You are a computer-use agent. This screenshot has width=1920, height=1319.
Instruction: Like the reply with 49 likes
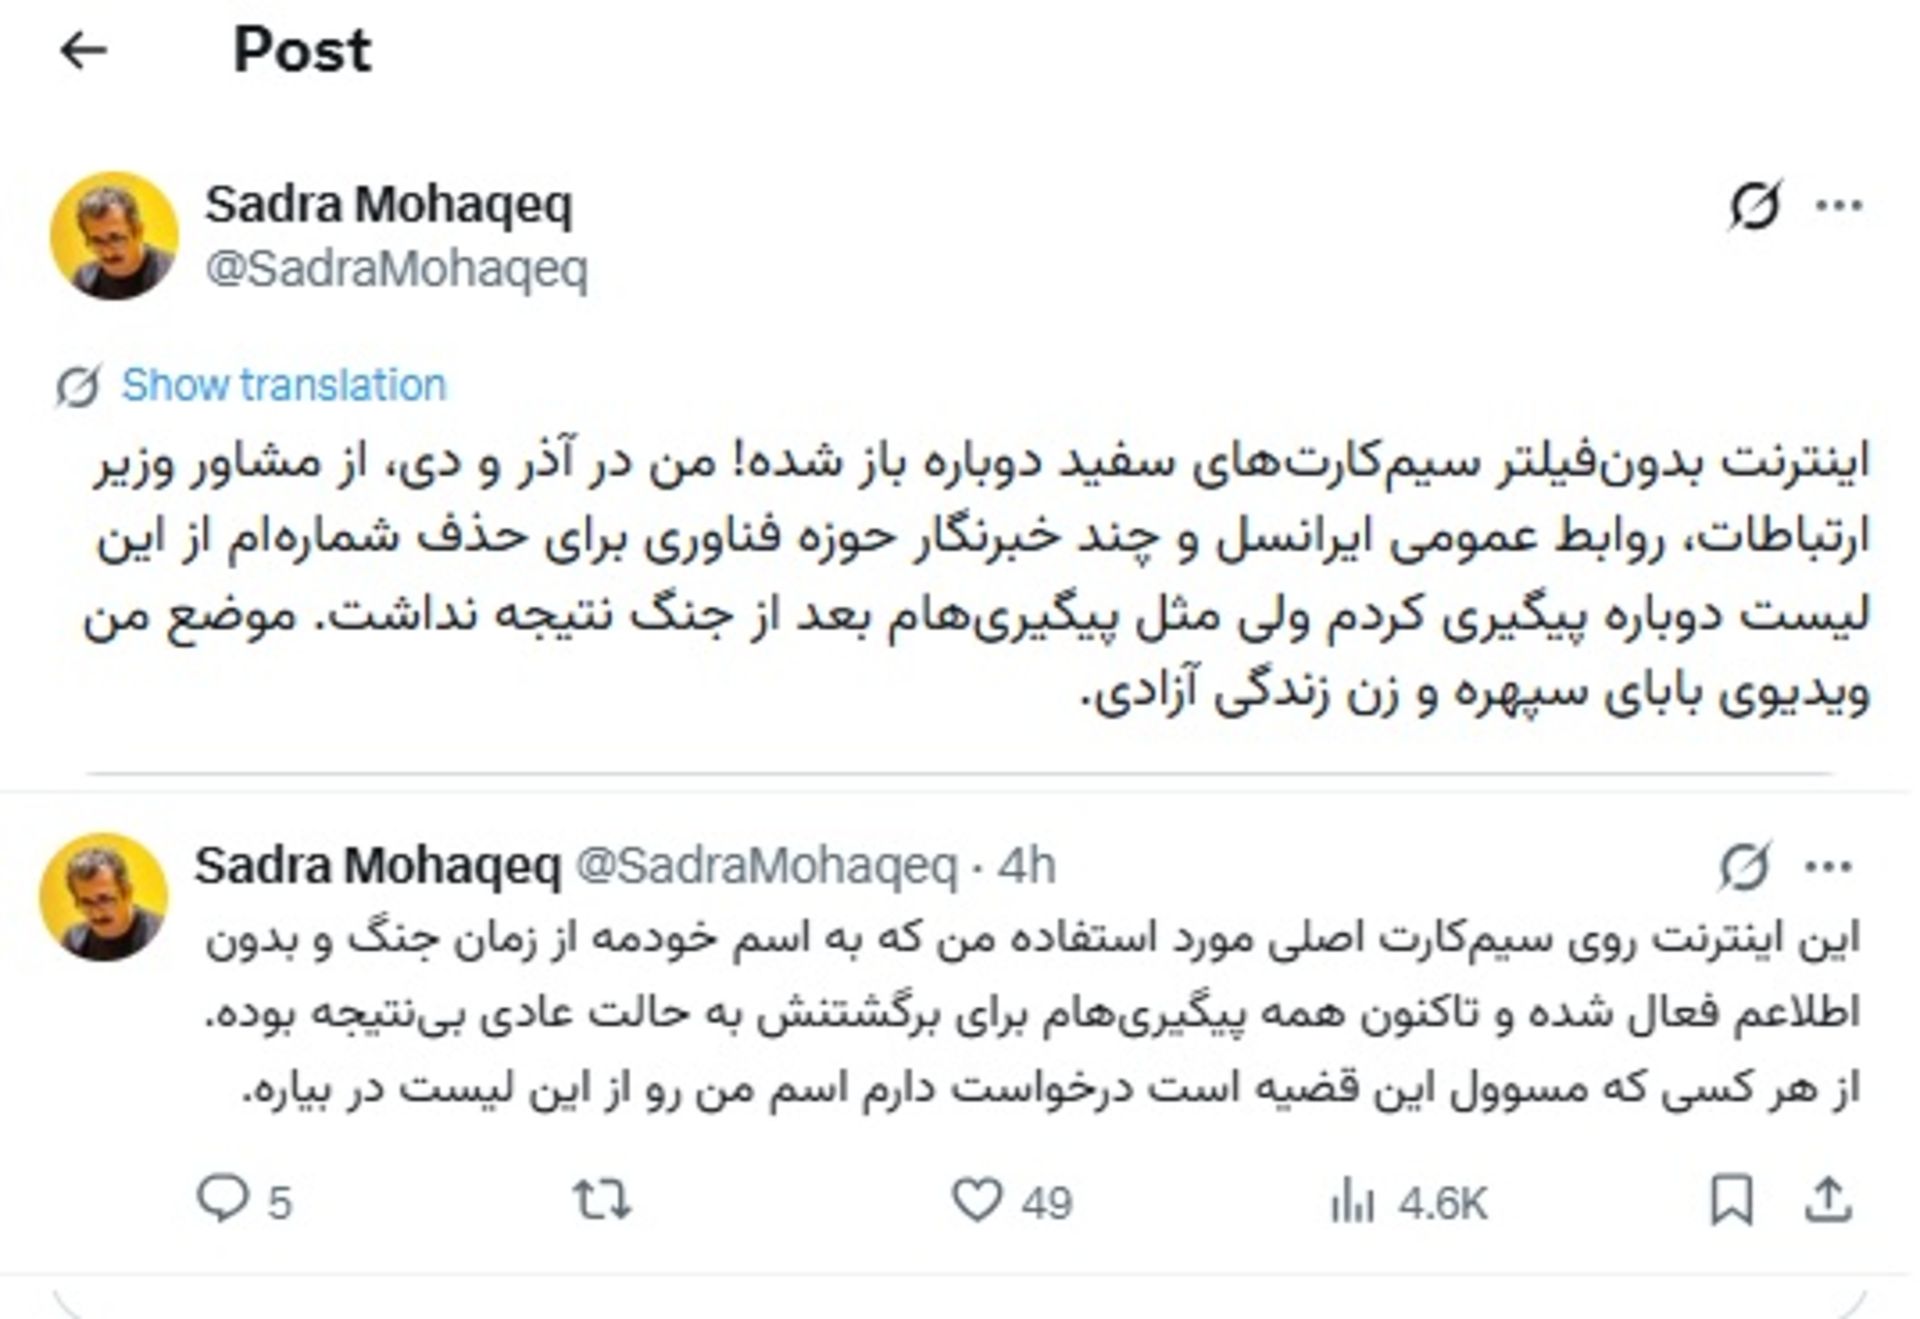pos(977,1199)
